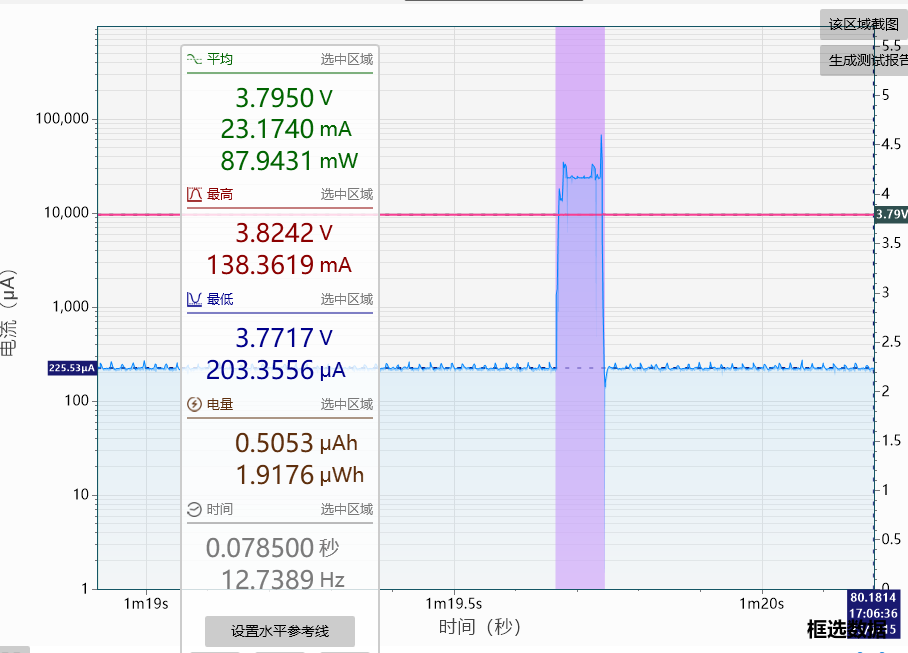The width and height of the screenshot is (908, 653).
Task: Click the valley icon beside 最低
Action: click(195, 299)
